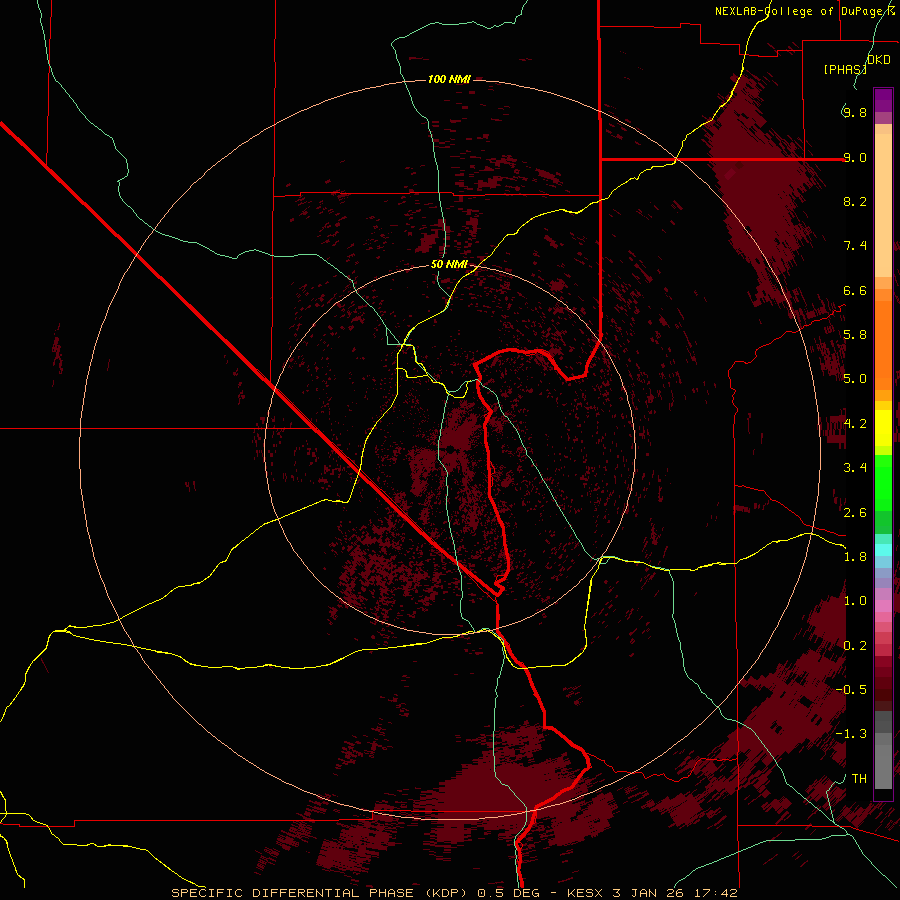Click the 6.6 value on color scale

[855, 290]
